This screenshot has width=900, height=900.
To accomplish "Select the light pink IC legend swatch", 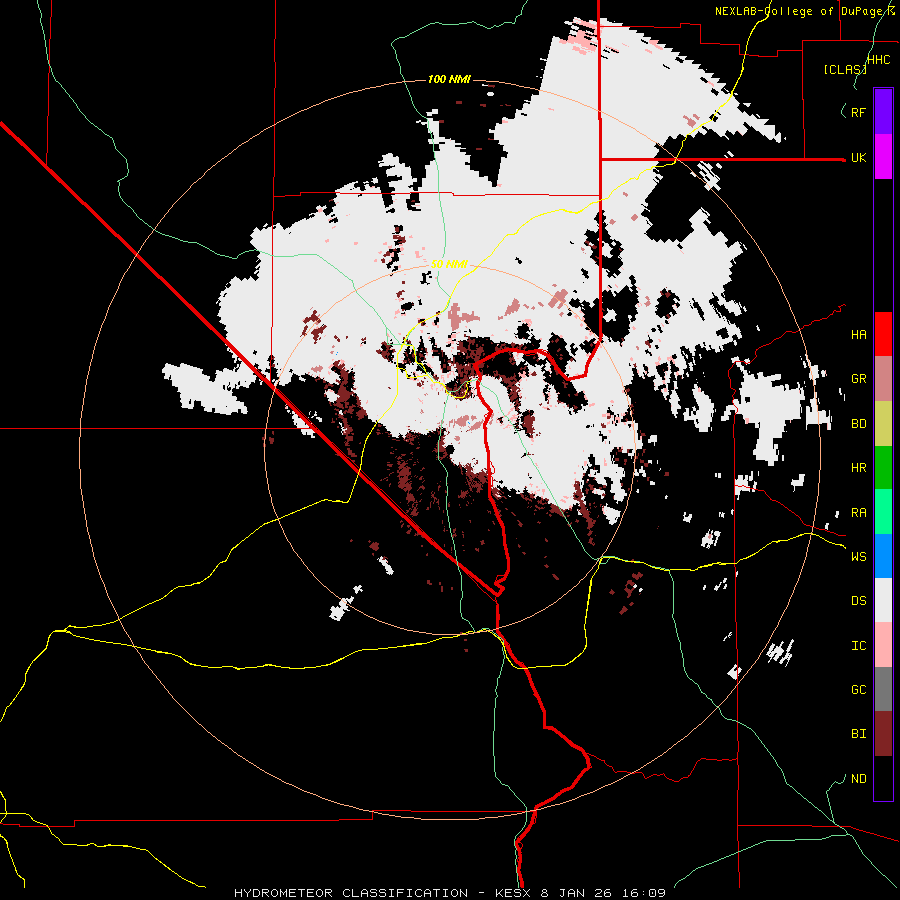I will [x=883, y=645].
